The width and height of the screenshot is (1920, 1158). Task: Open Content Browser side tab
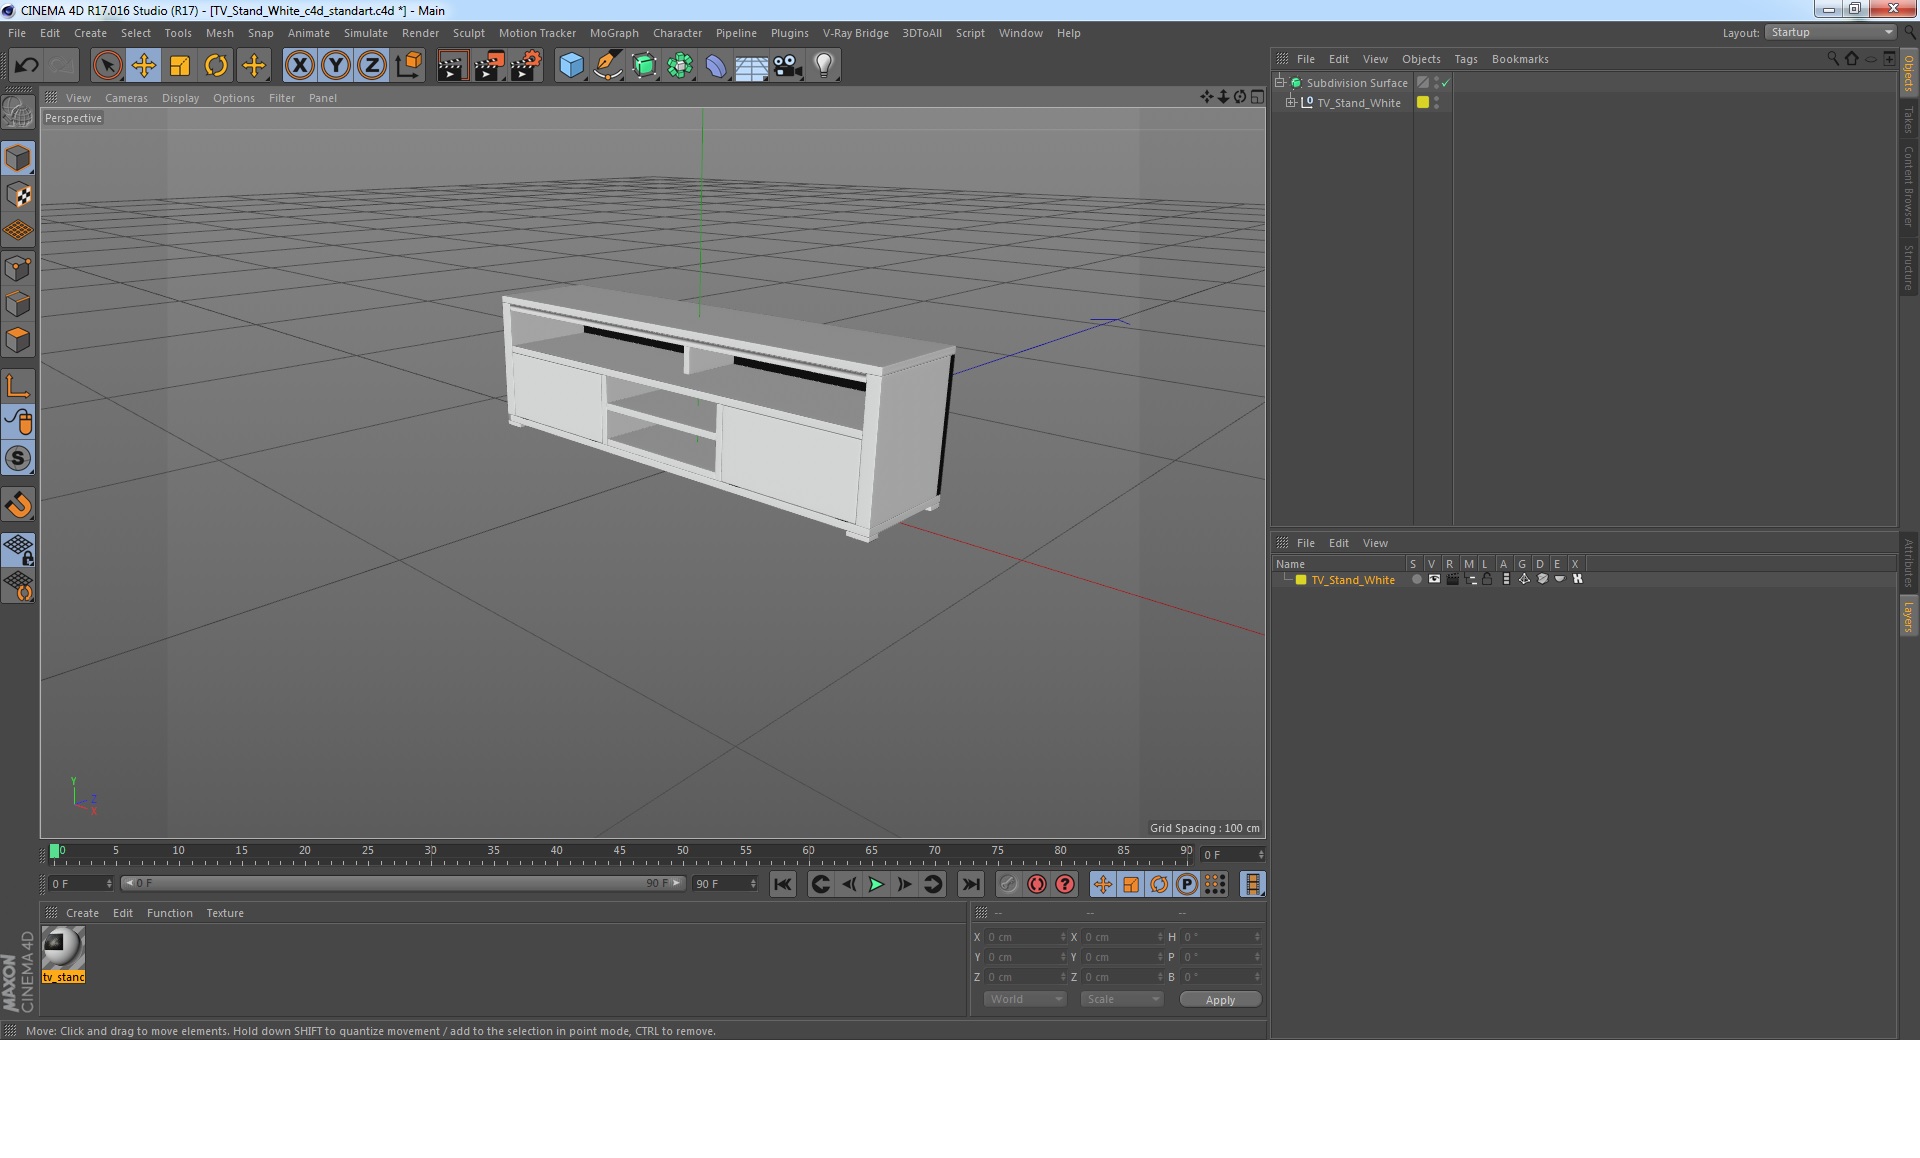[1909, 186]
